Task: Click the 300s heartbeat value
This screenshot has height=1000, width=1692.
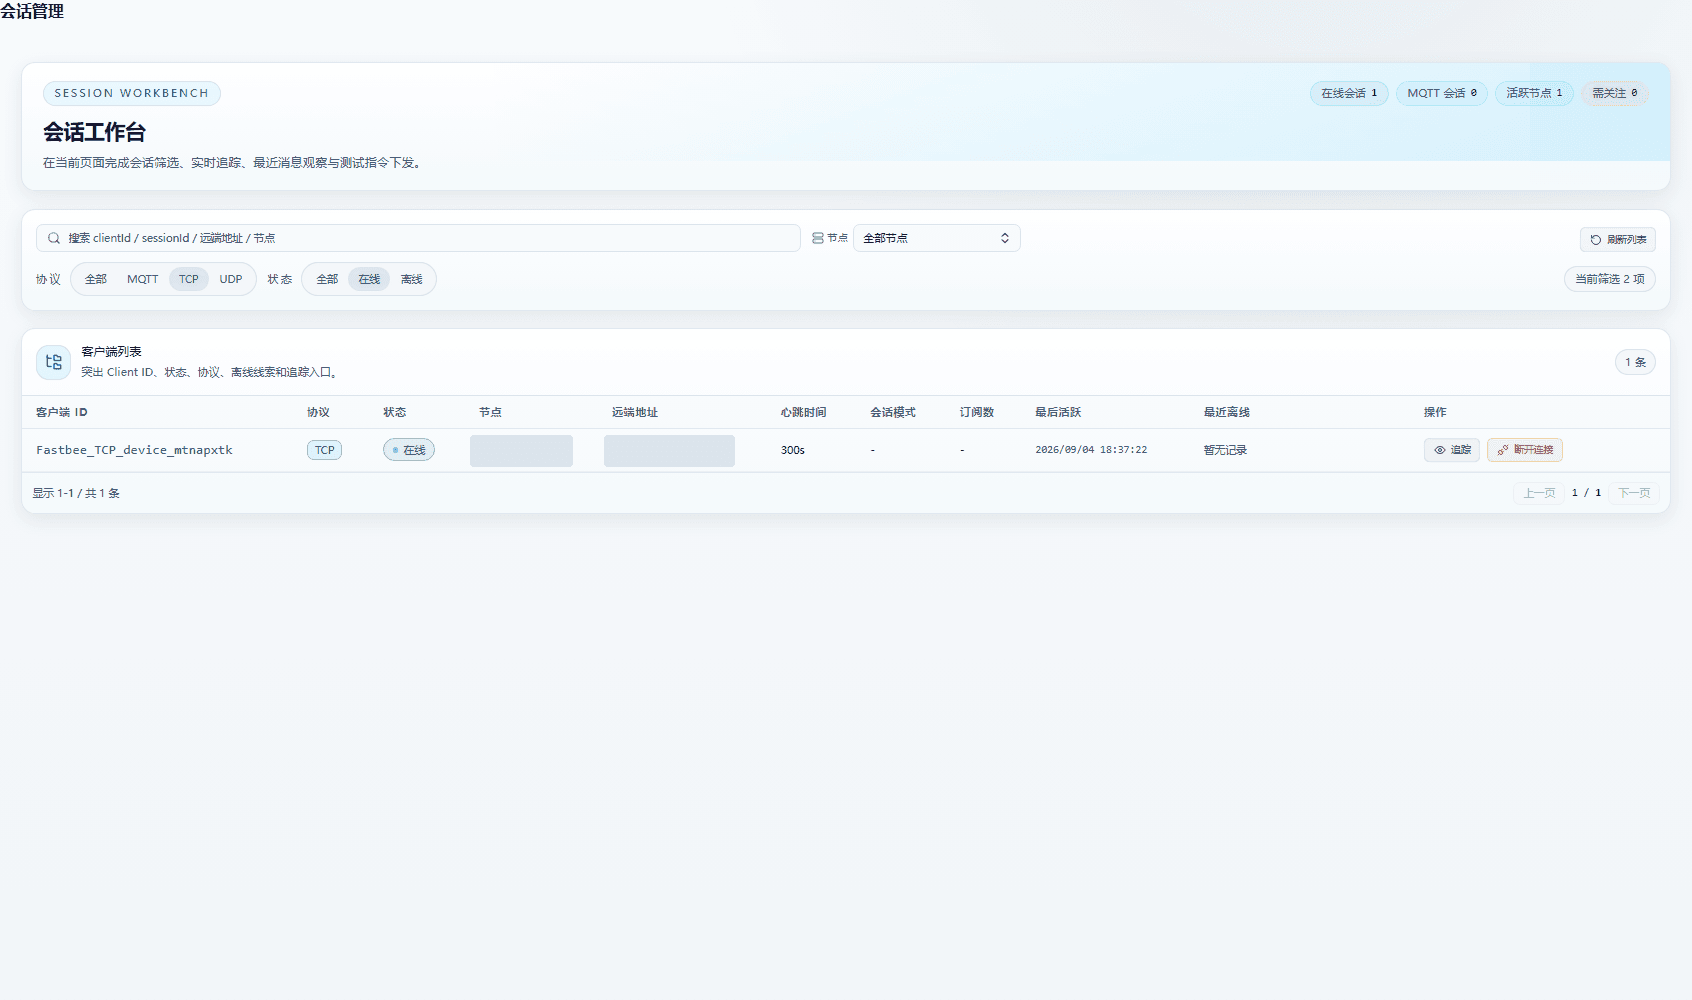Action: coord(793,450)
